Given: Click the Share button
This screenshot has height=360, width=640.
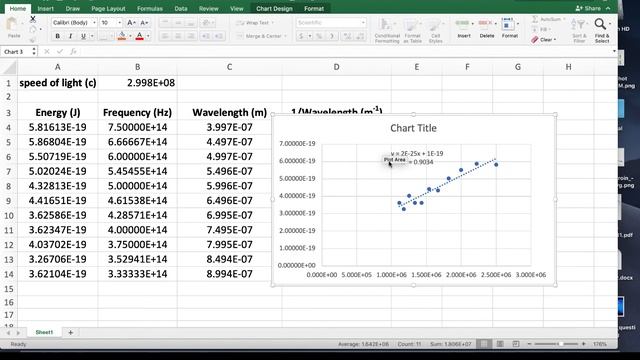Looking at the screenshot, I should (x=588, y=9).
